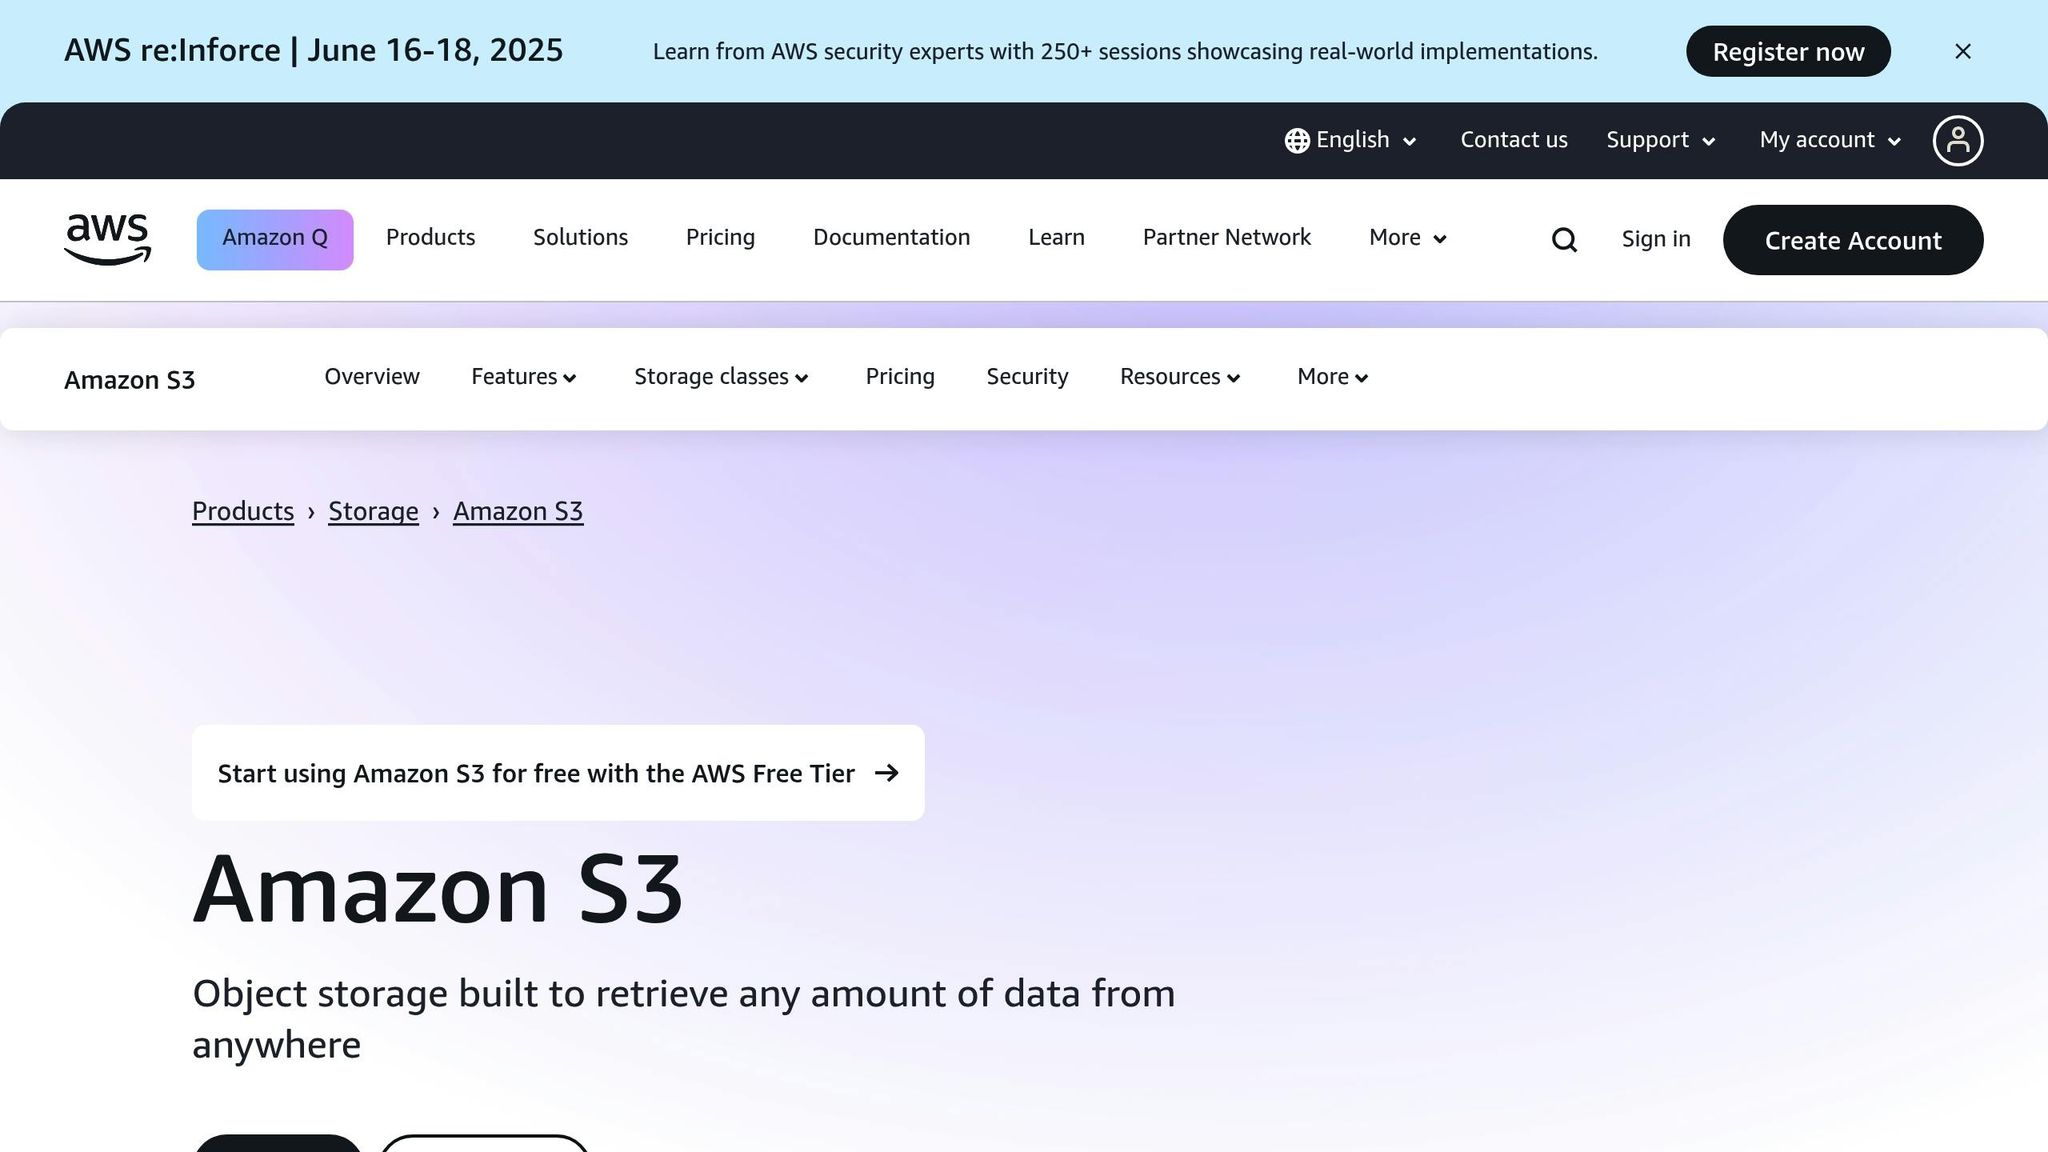
Task: Open the AWS Free Tier promo banner
Action: pyautogui.click(x=558, y=773)
